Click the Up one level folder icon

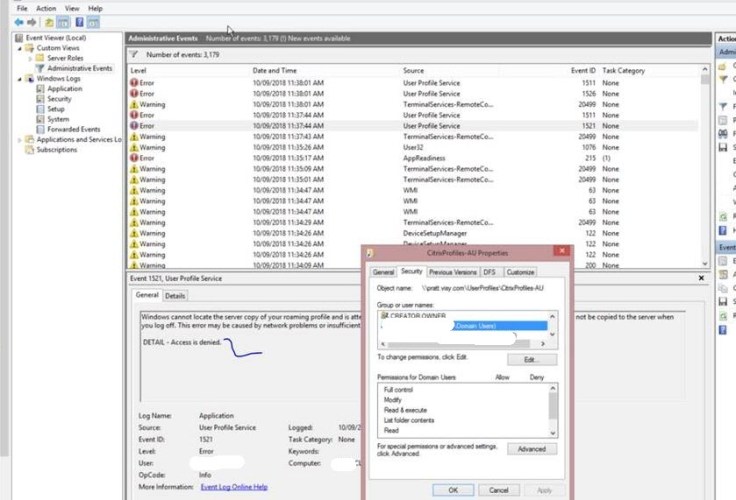(47, 21)
